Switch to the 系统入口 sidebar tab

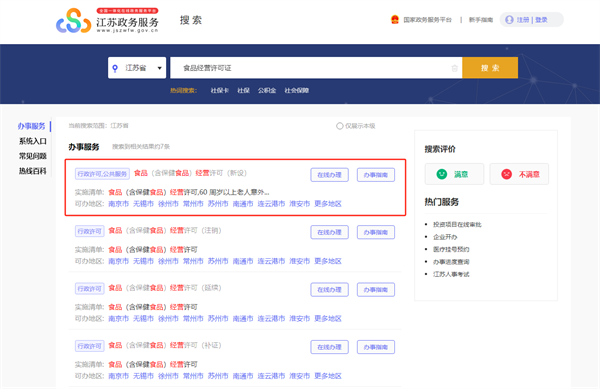point(33,141)
